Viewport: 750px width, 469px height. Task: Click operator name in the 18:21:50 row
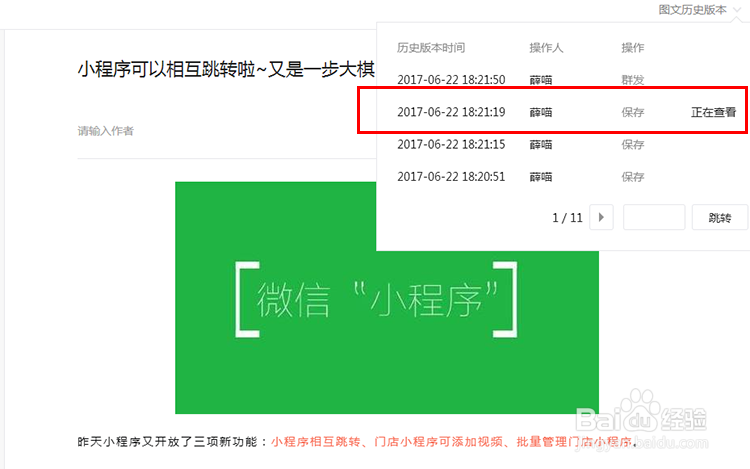[x=540, y=80]
